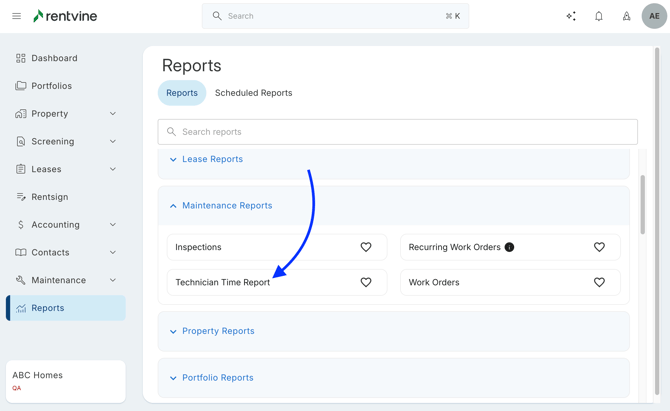
Task: Click the reports list scrollbar
Action: 642,205
